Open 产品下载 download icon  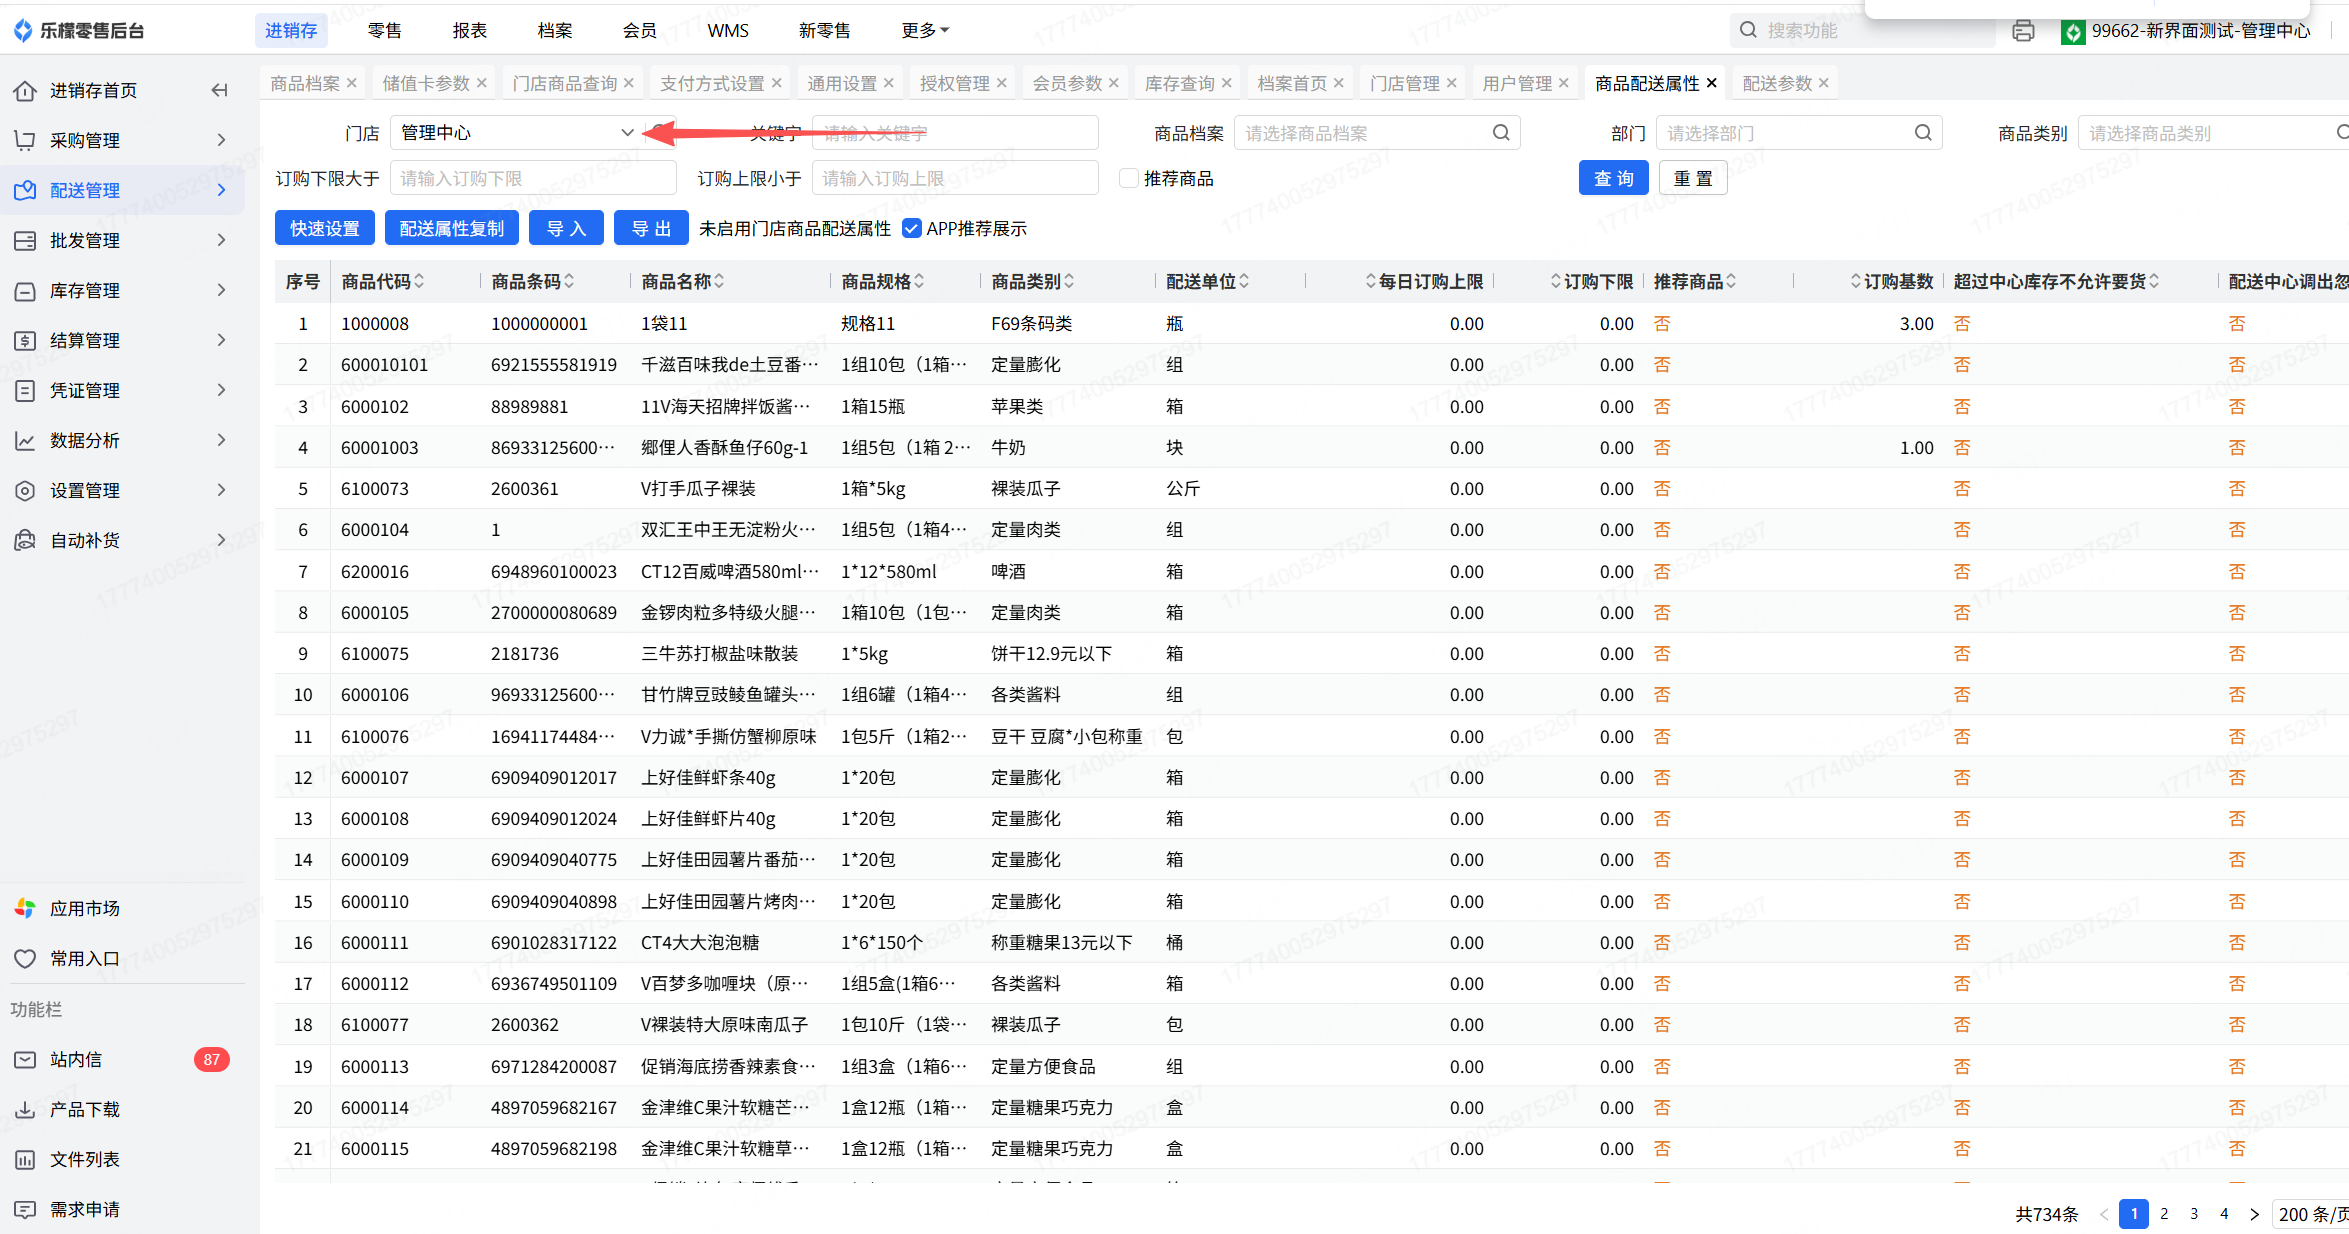coord(25,1109)
